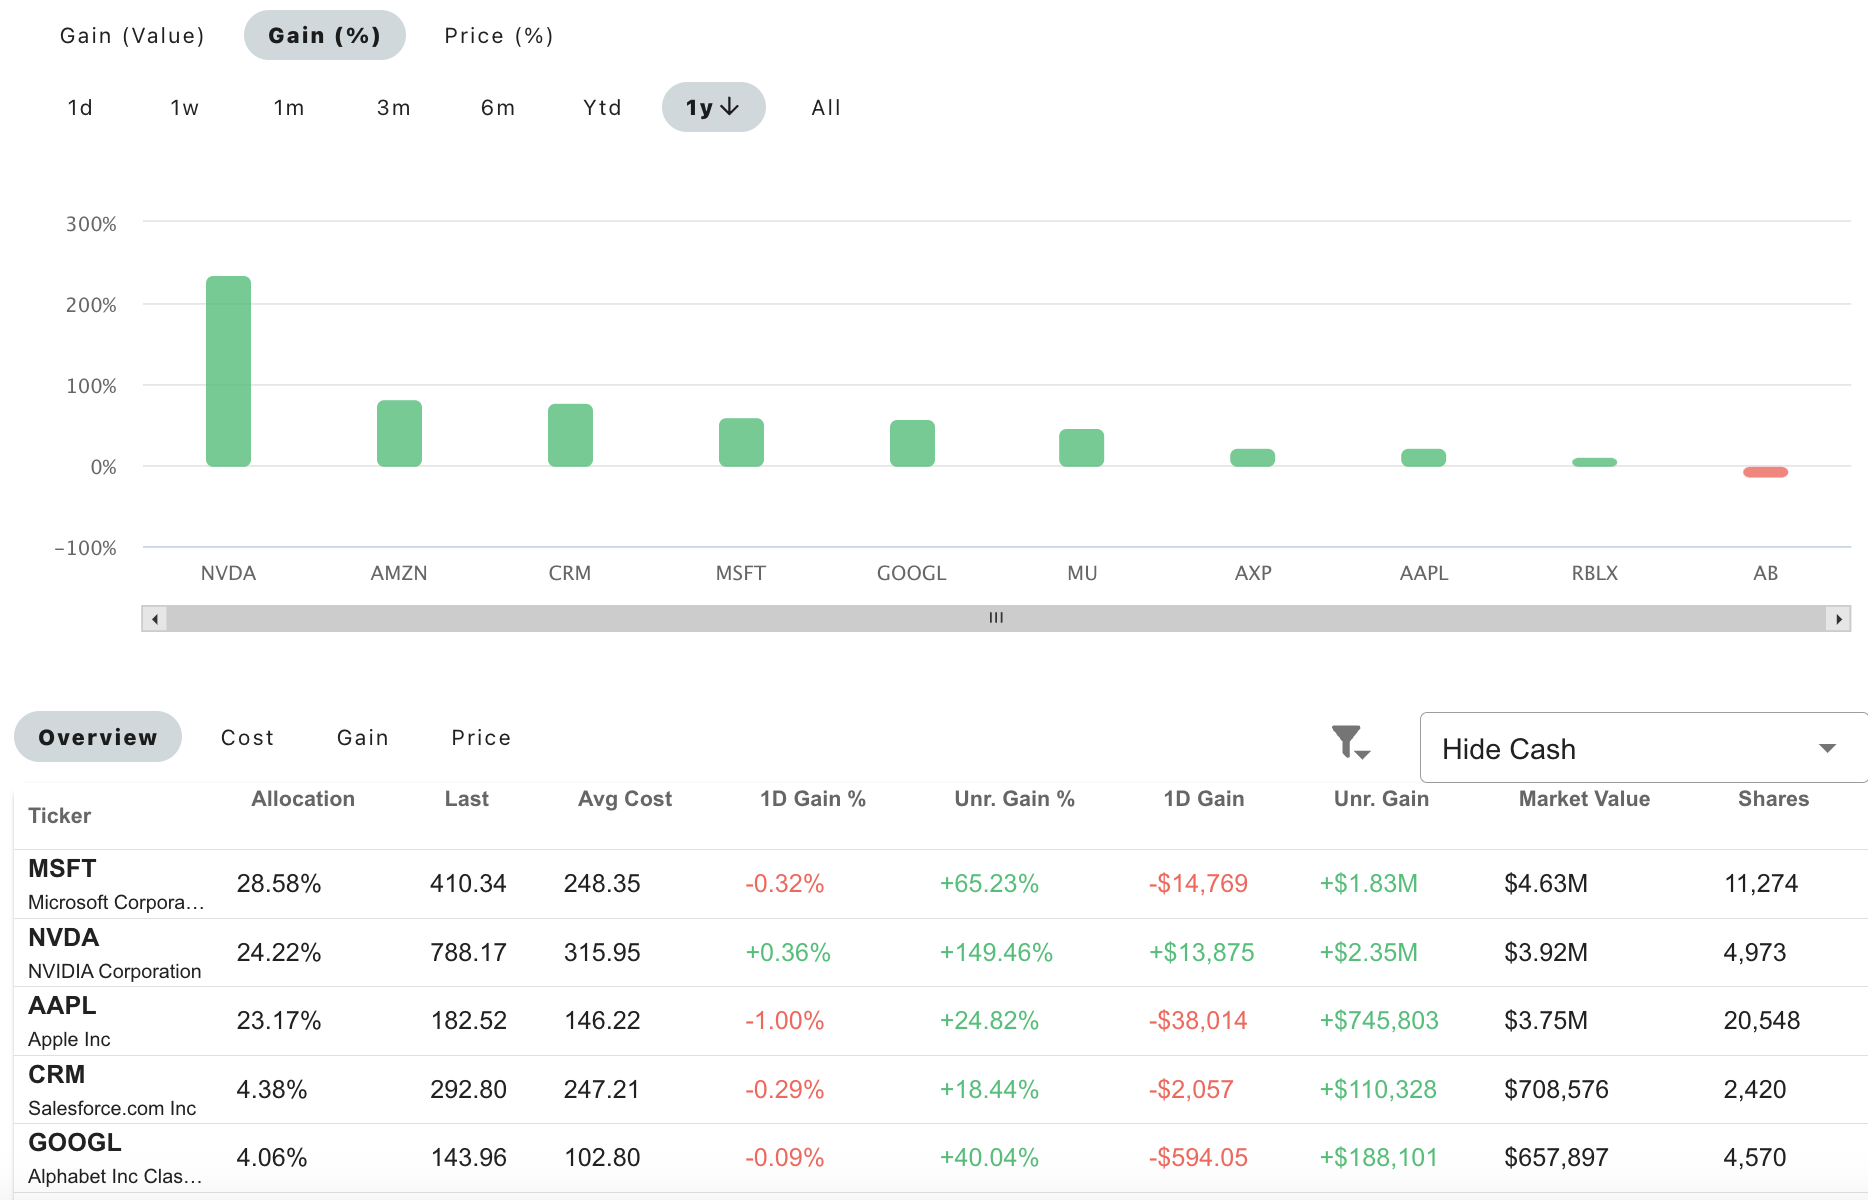Click the NVDA ticker in the table
Image resolution: width=1868 pixels, height=1200 pixels.
coord(63,938)
